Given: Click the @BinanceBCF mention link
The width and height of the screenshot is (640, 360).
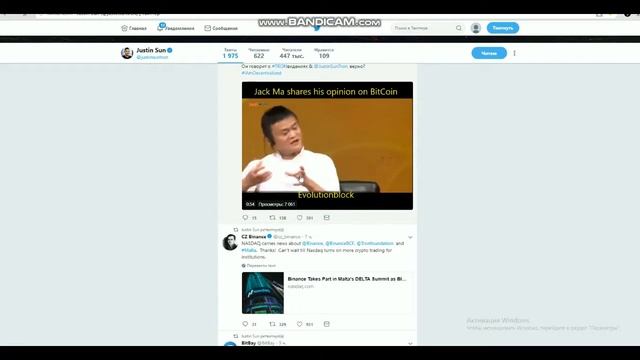Looking at the screenshot, I should click(340, 244).
